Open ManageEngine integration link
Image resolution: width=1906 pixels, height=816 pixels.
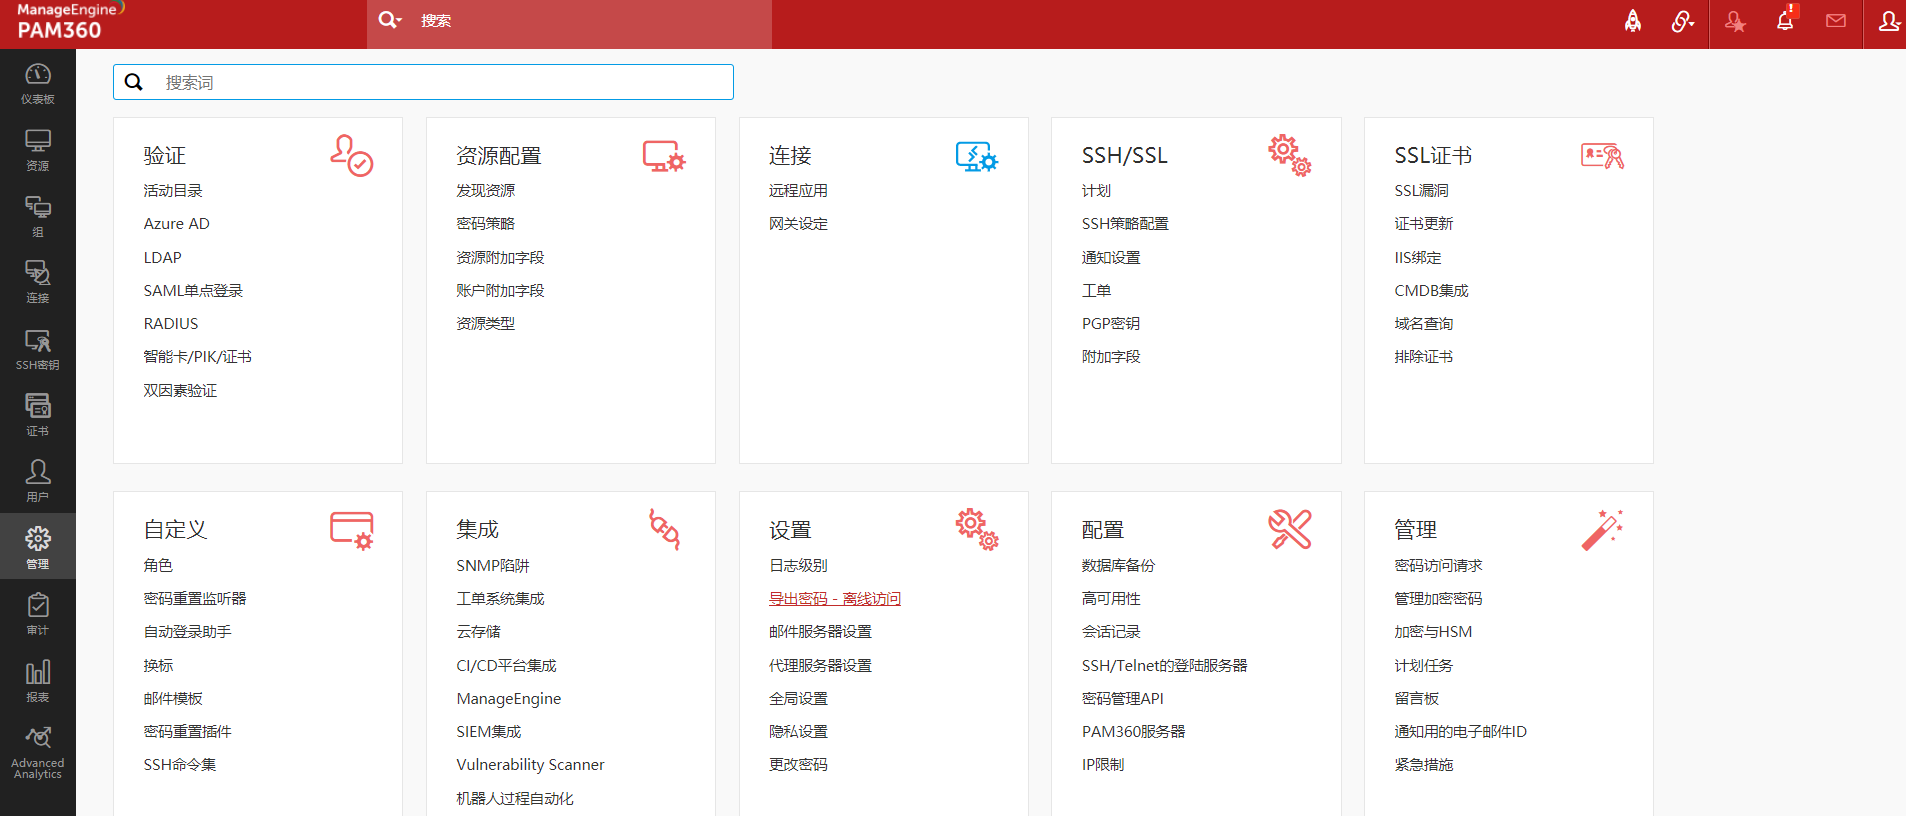[509, 699]
